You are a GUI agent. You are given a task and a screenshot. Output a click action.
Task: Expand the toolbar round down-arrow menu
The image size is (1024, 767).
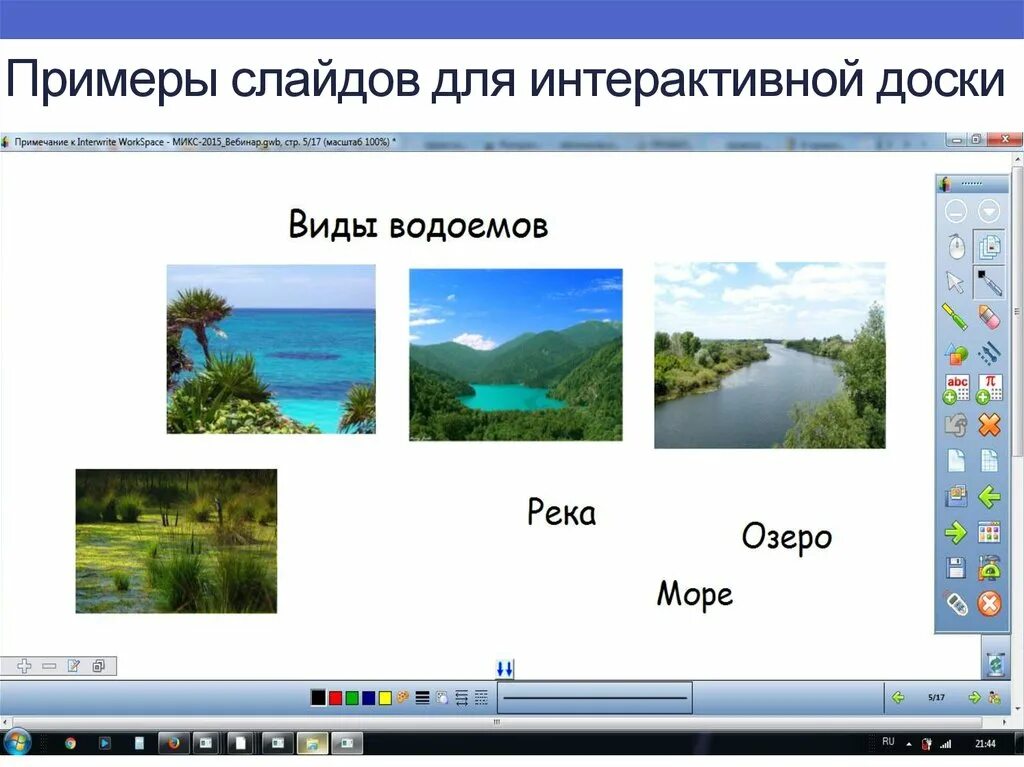pos(989,212)
